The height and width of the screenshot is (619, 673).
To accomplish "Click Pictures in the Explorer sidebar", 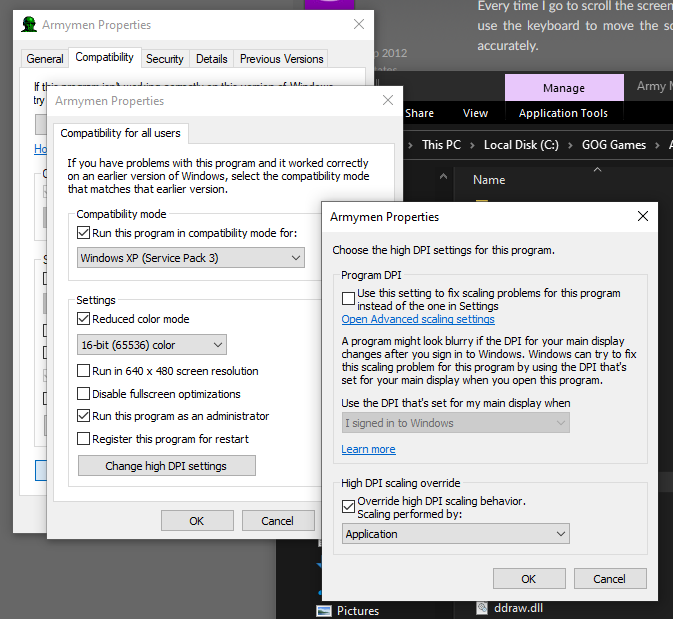I will (x=358, y=610).
